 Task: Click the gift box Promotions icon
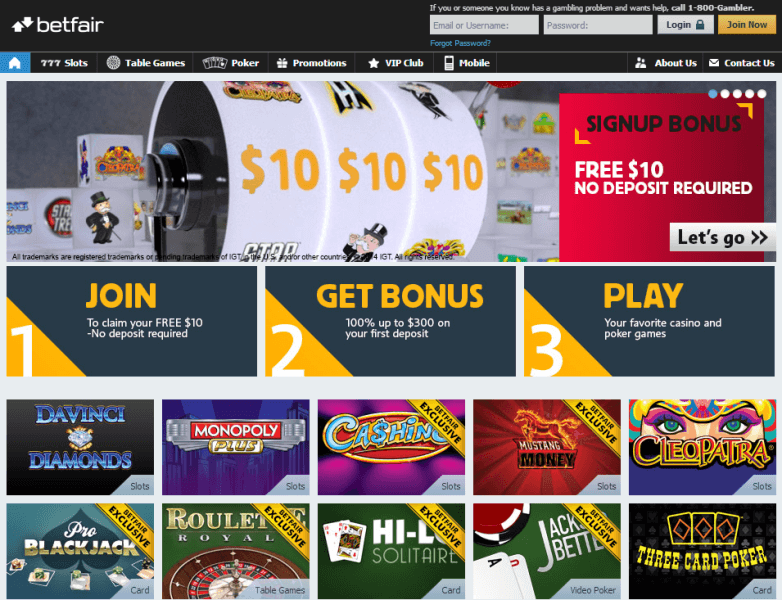(282, 63)
